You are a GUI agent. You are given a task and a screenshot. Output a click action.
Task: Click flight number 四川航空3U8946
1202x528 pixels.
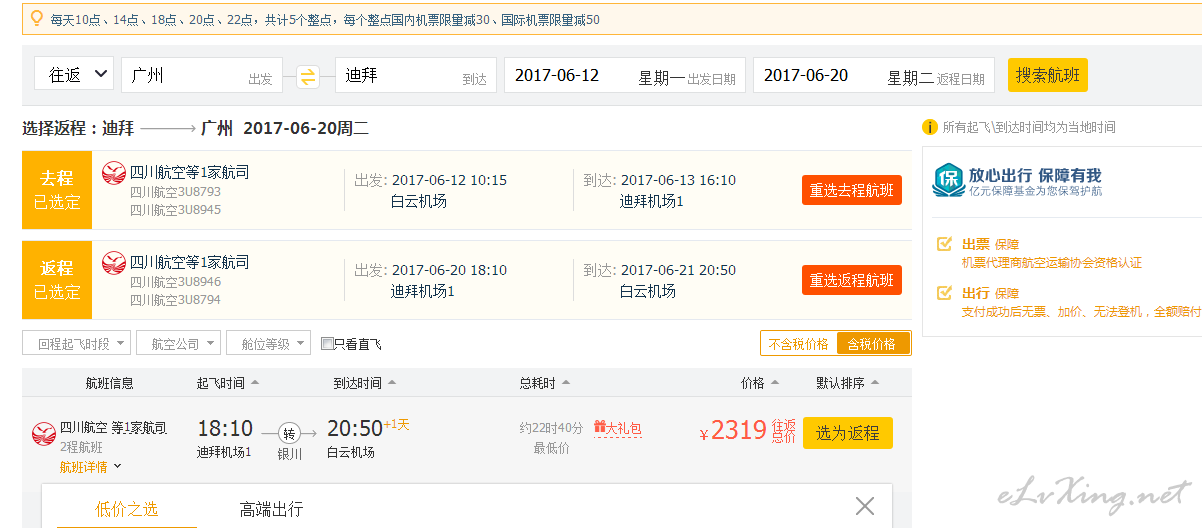point(175,282)
